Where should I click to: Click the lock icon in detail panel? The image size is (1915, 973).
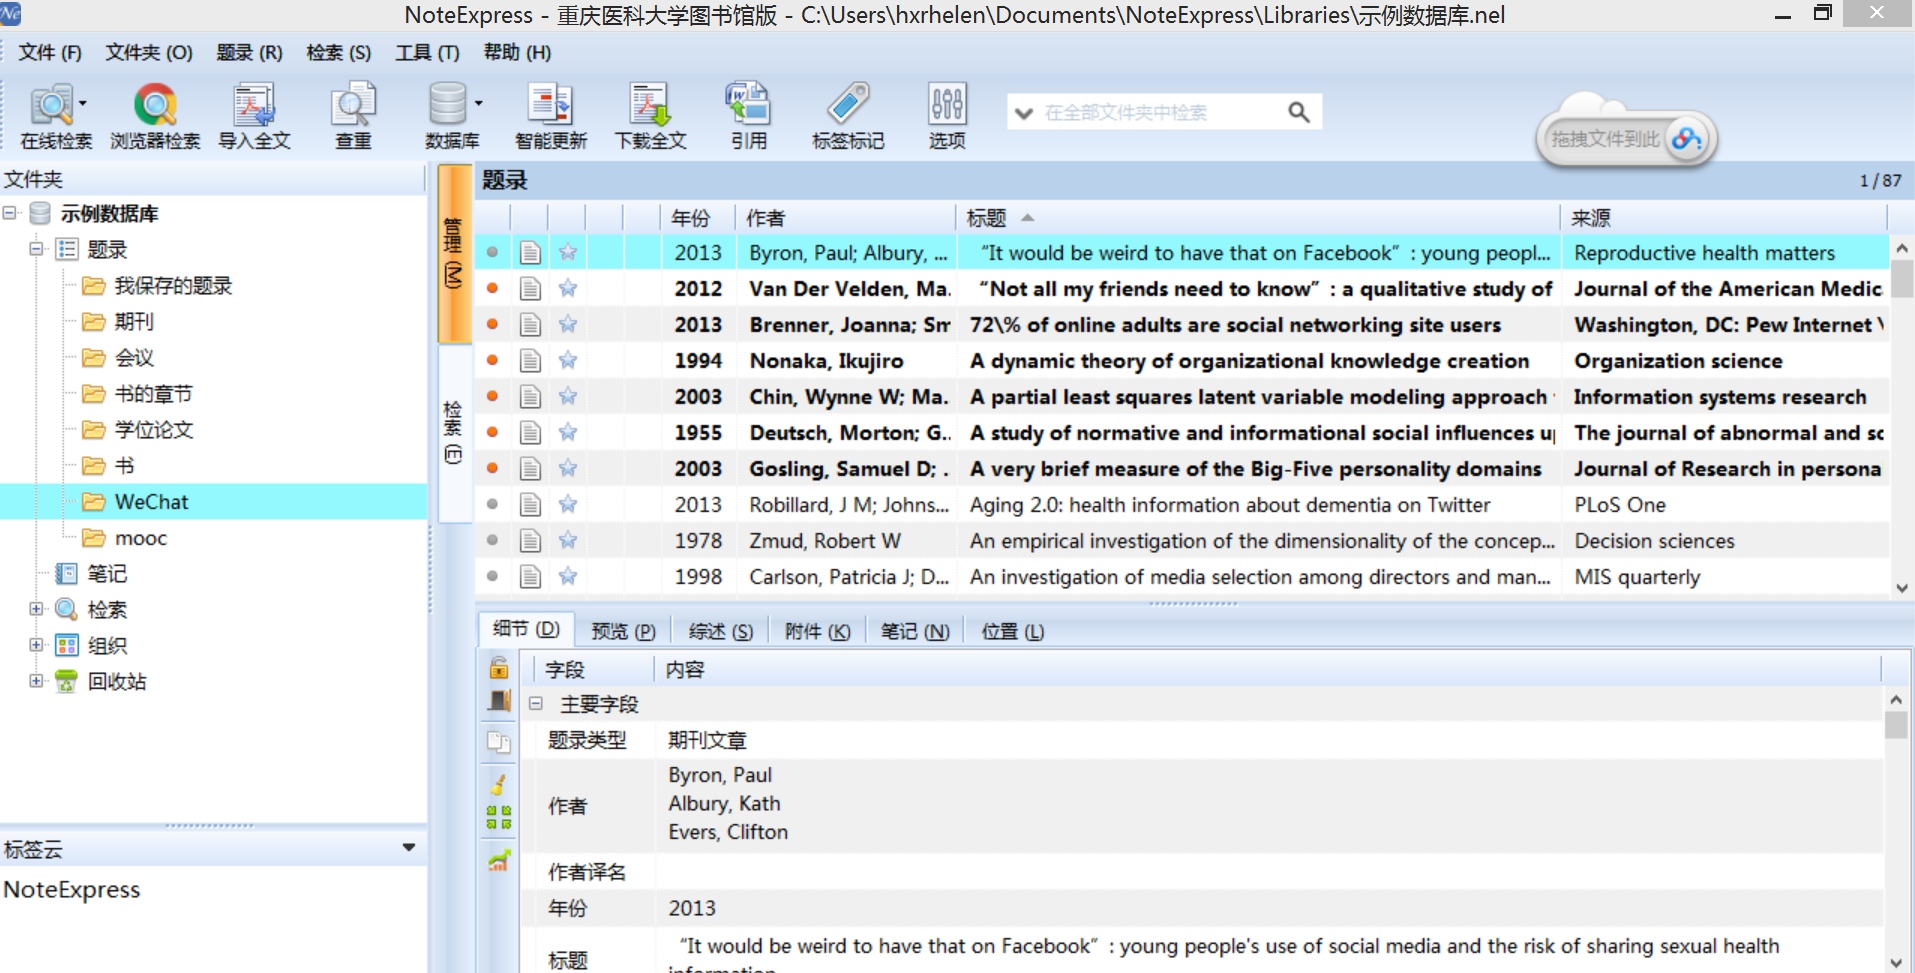click(498, 667)
